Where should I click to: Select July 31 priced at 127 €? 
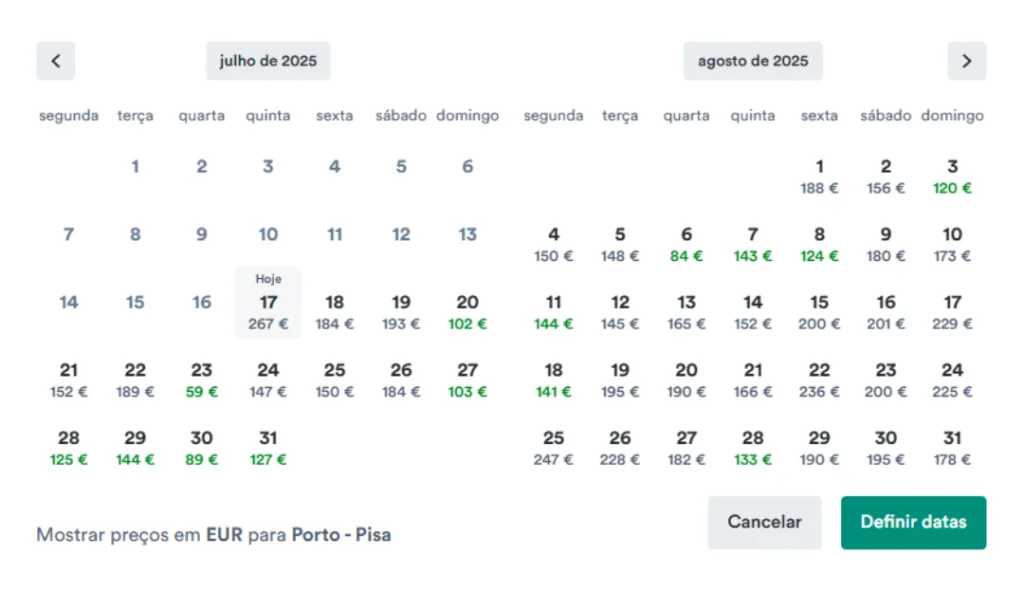(x=268, y=447)
